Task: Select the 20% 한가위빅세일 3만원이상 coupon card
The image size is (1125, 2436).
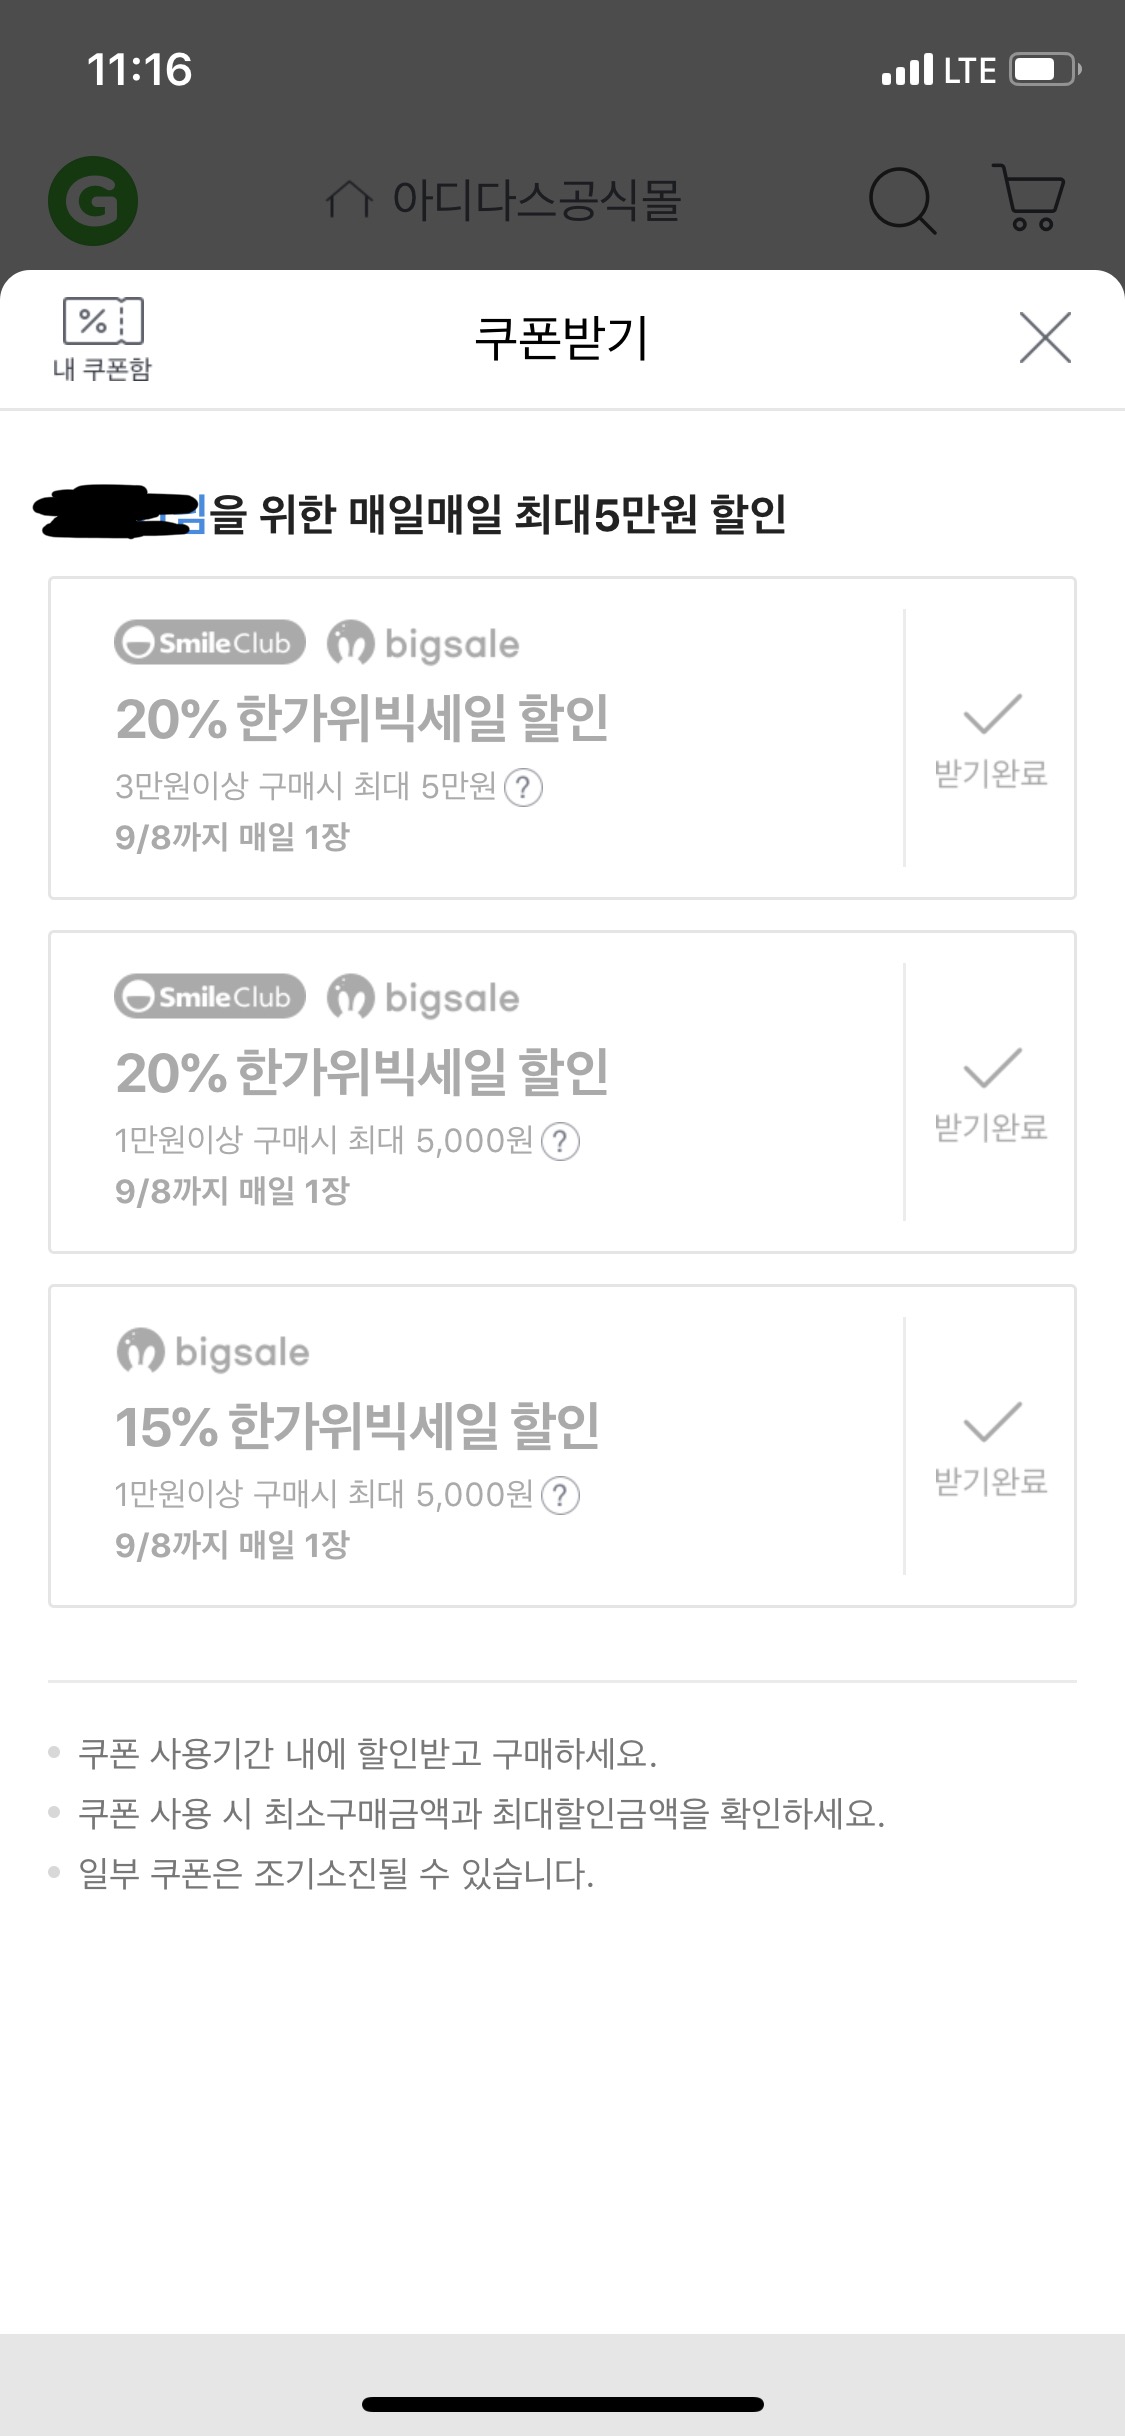Action: click(562, 738)
